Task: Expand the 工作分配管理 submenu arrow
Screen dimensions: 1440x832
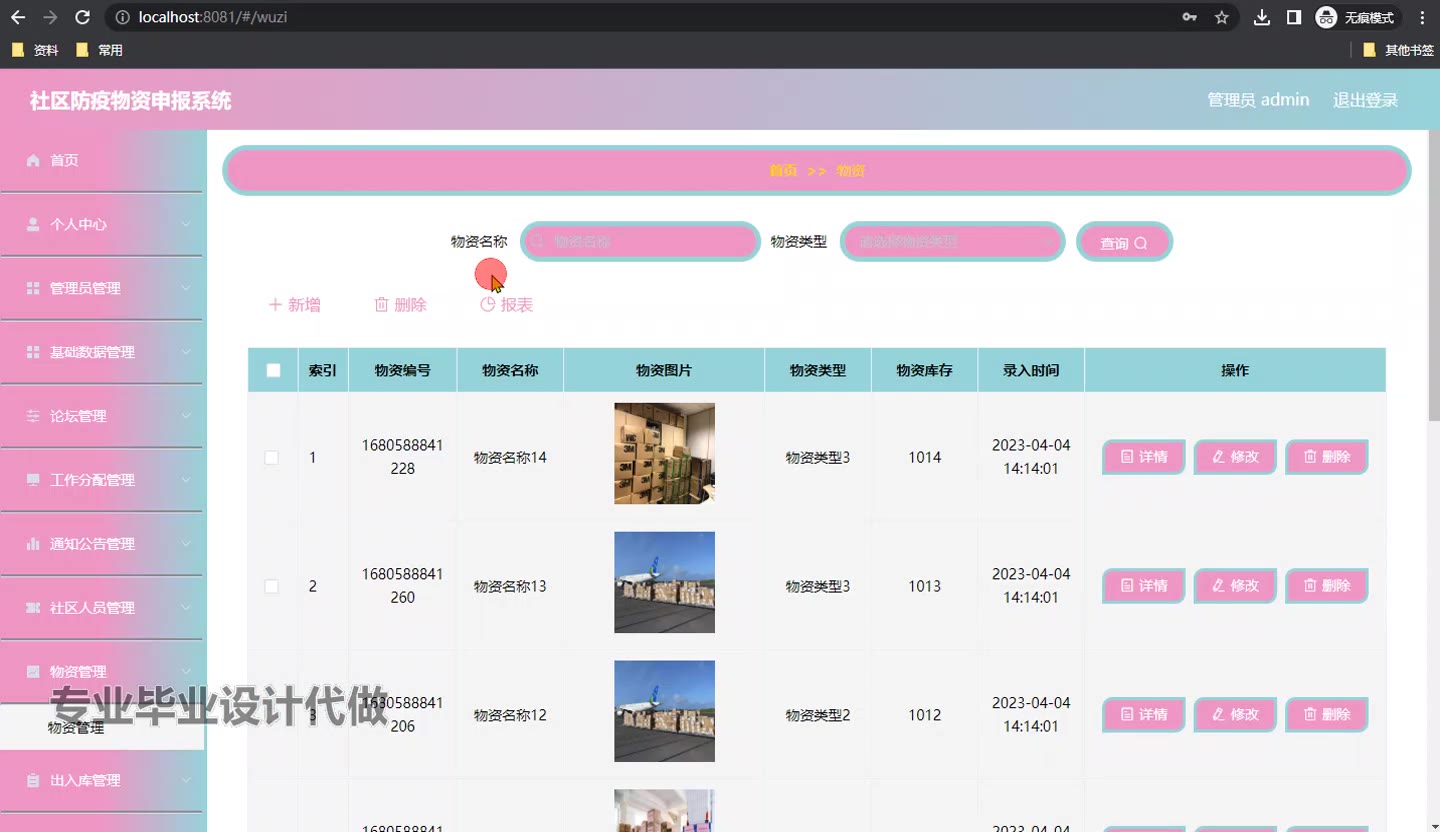Action: coord(186,480)
